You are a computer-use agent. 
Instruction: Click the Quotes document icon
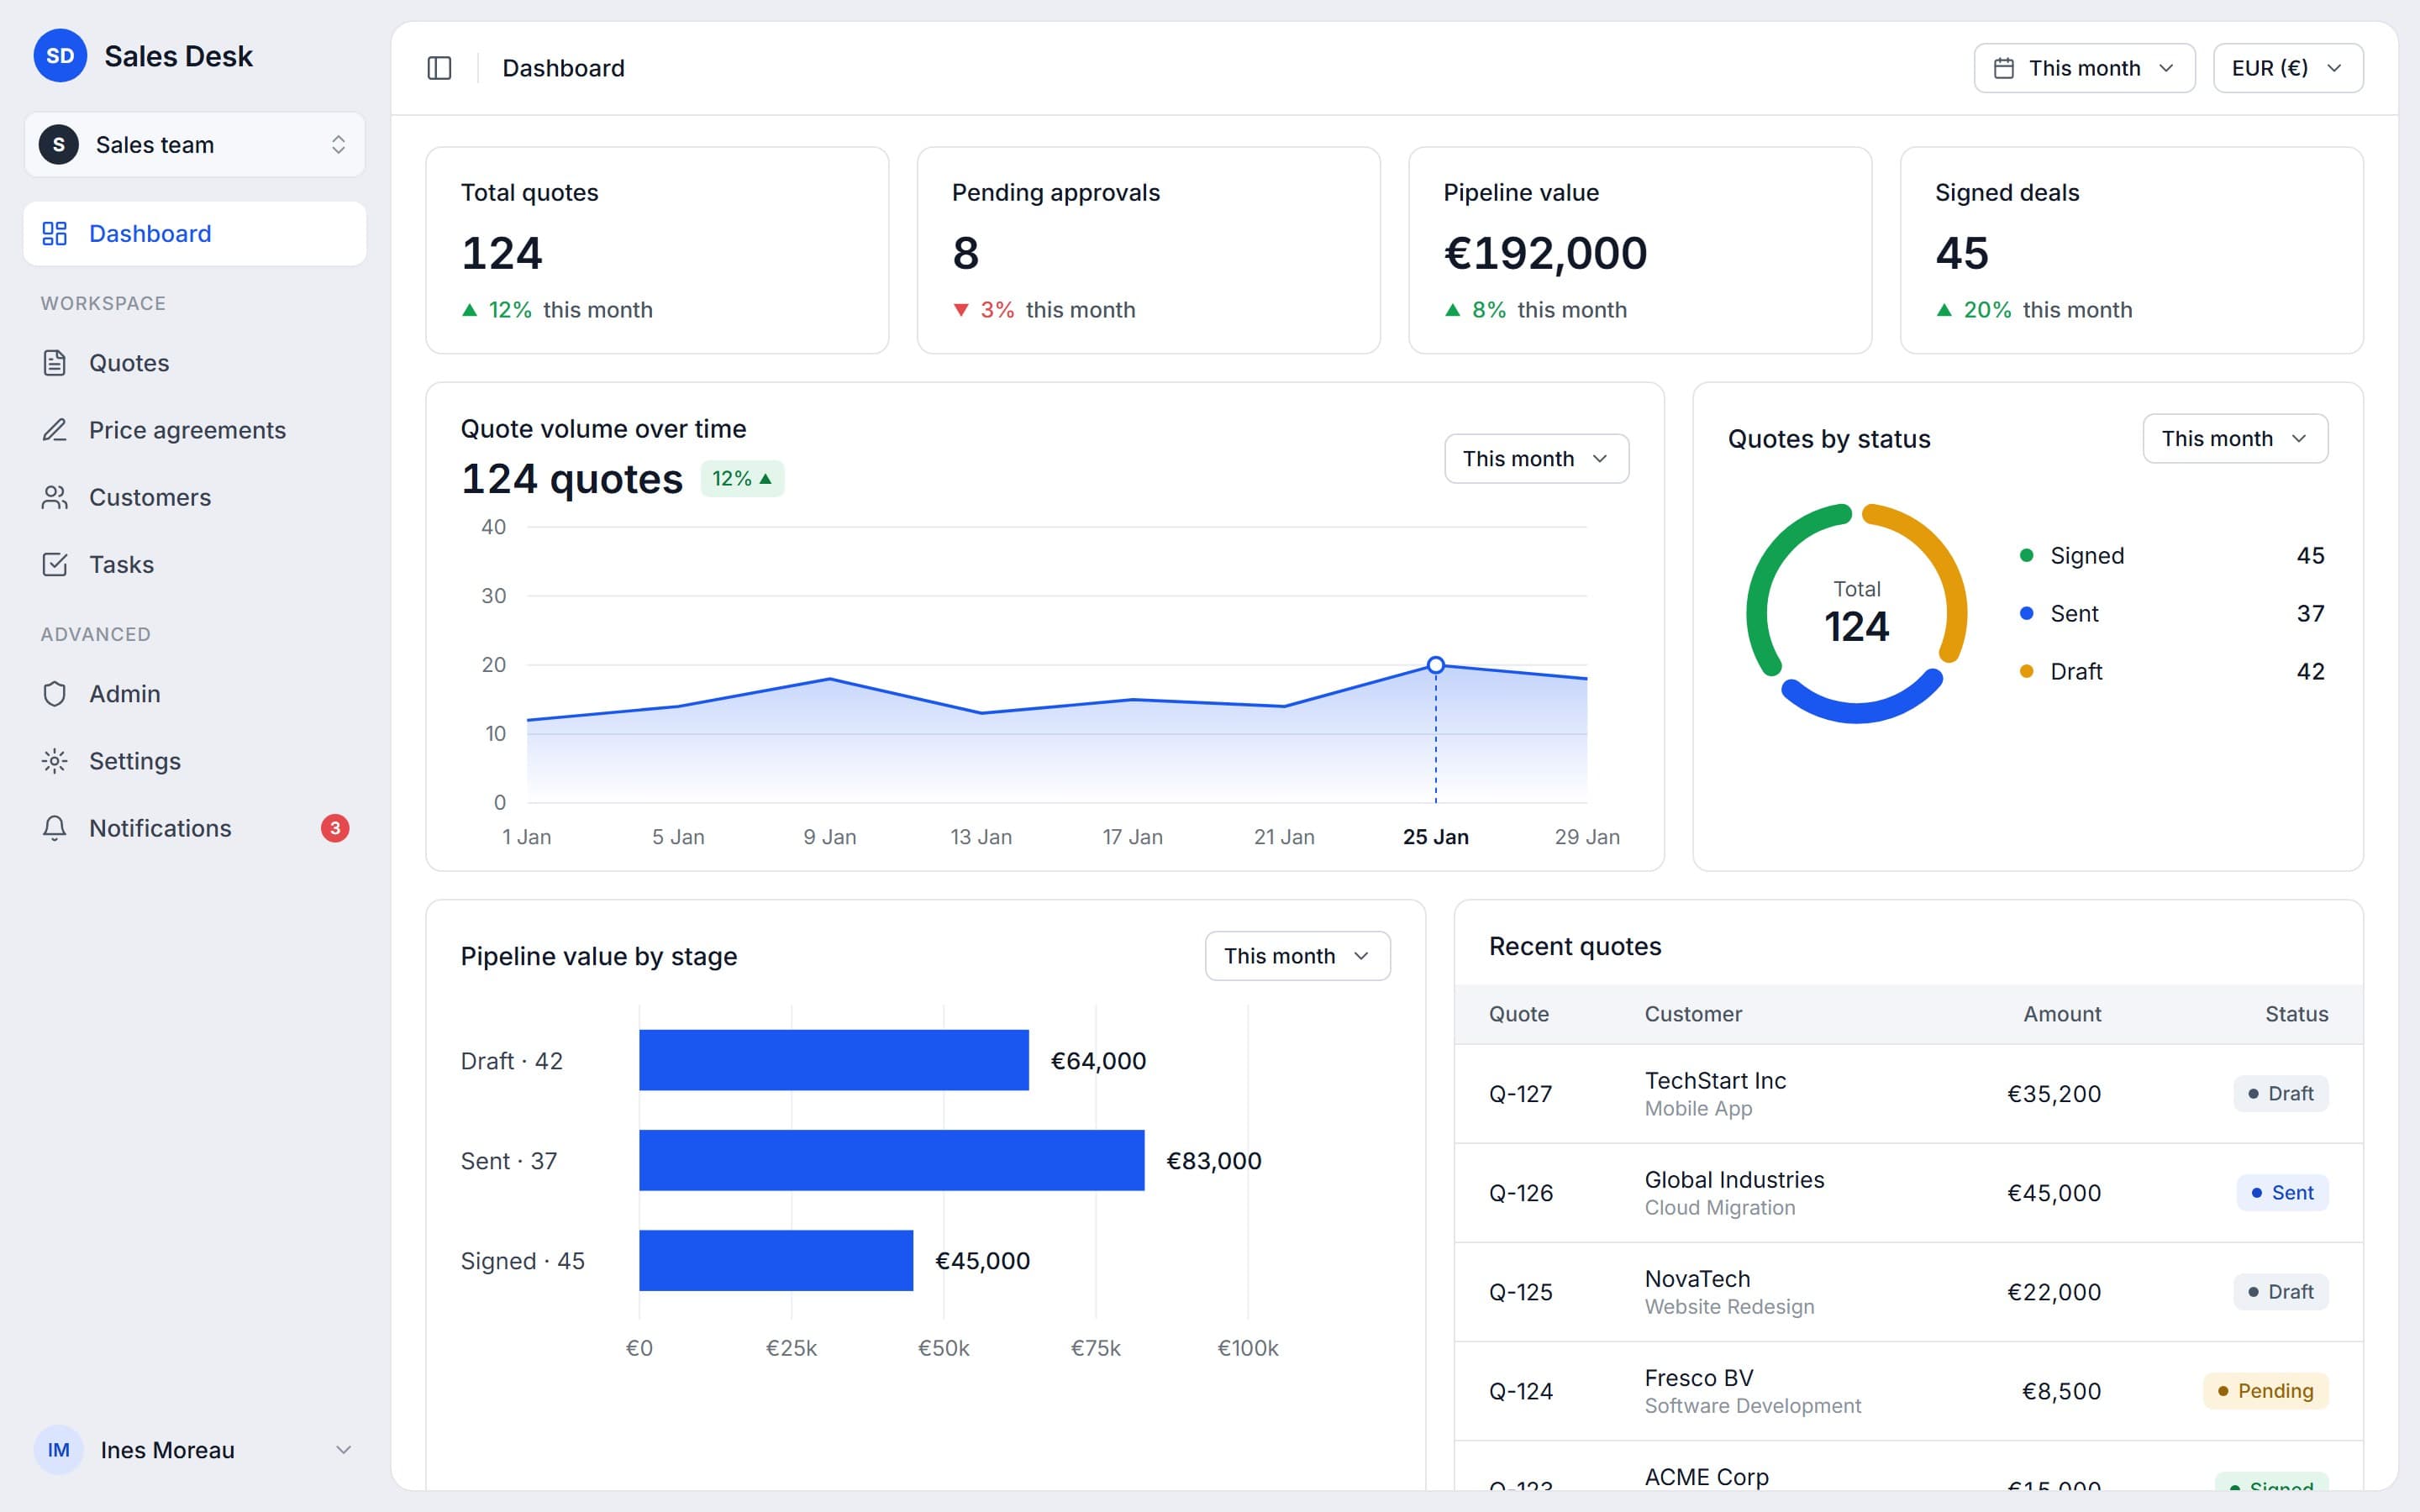55,363
